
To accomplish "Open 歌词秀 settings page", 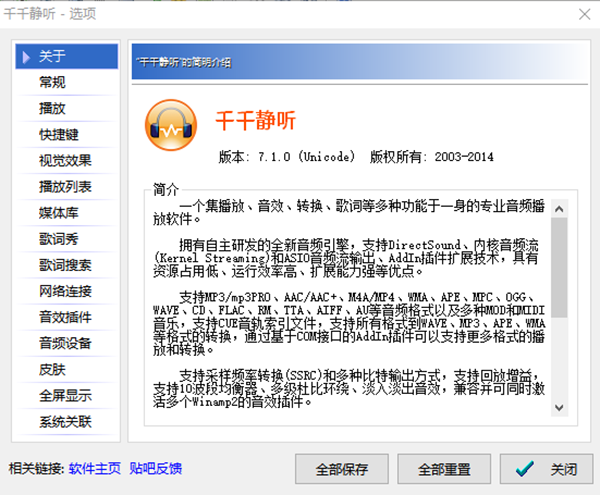I will coord(58,238).
